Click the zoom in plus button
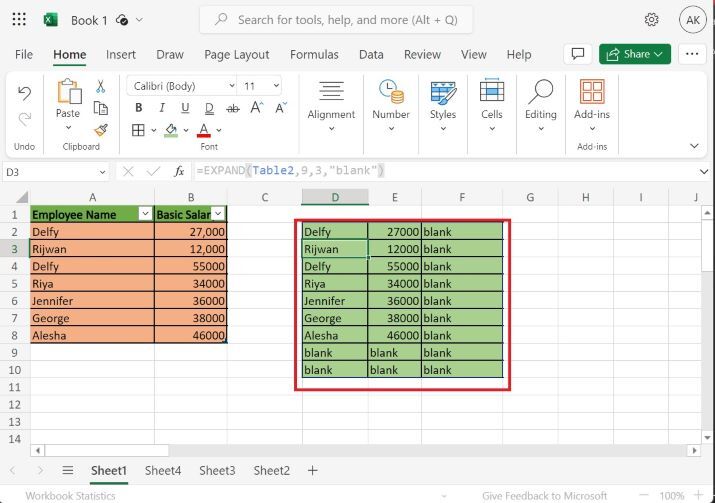The width and height of the screenshot is (715, 503). (x=698, y=495)
